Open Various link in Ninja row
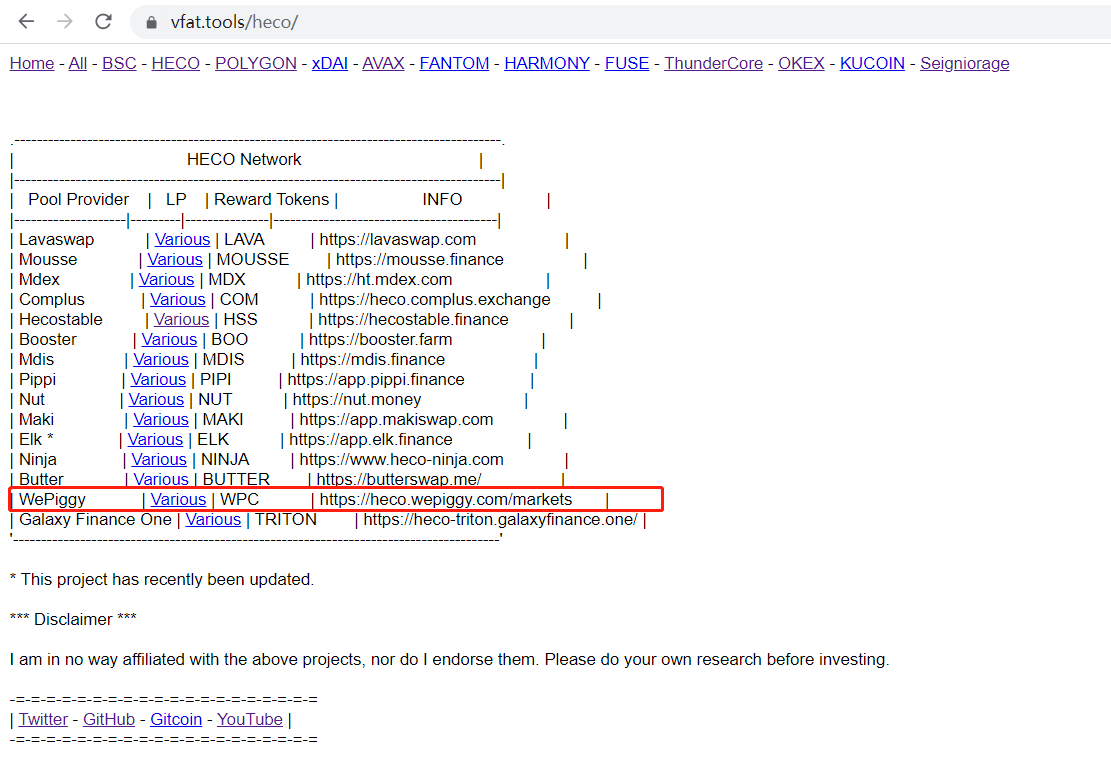Viewport: 1111px width, 776px height. [x=159, y=459]
